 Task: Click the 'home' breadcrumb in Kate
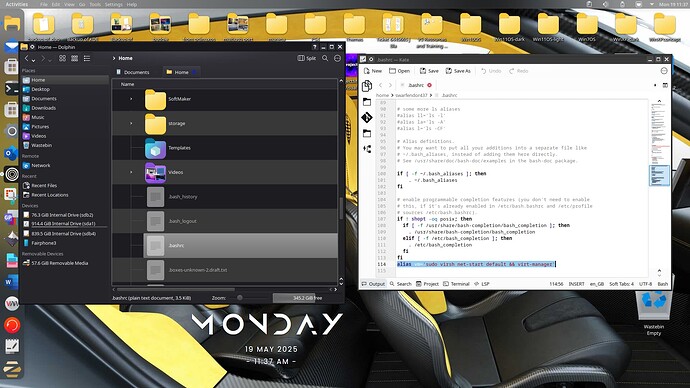point(382,95)
